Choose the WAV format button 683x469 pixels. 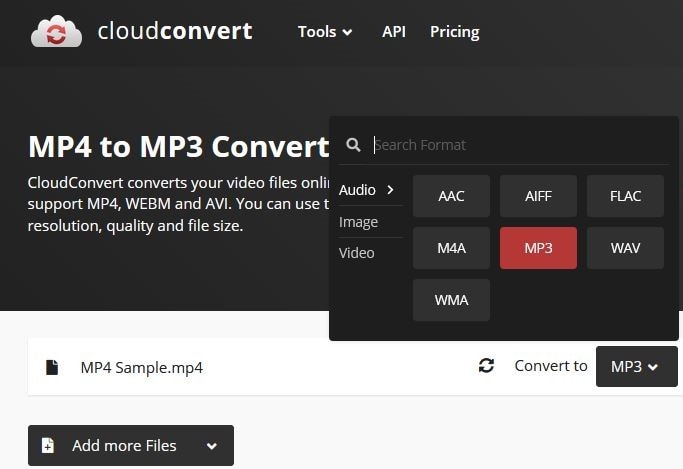coord(626,248)
